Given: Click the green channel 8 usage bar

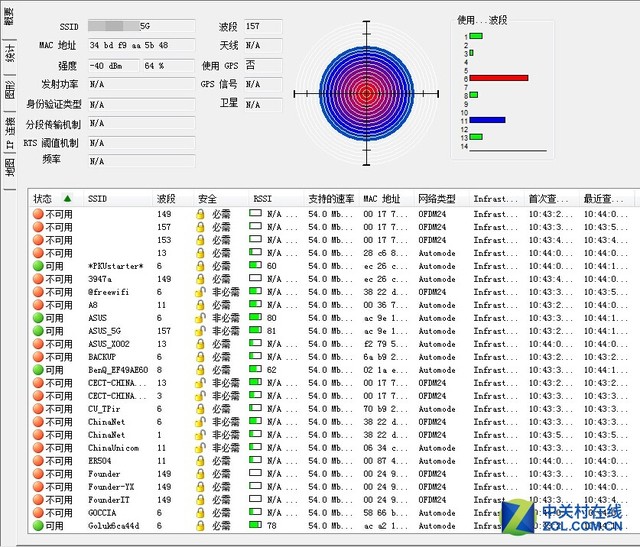Looking at the screenshot, I should pos(473,95).
